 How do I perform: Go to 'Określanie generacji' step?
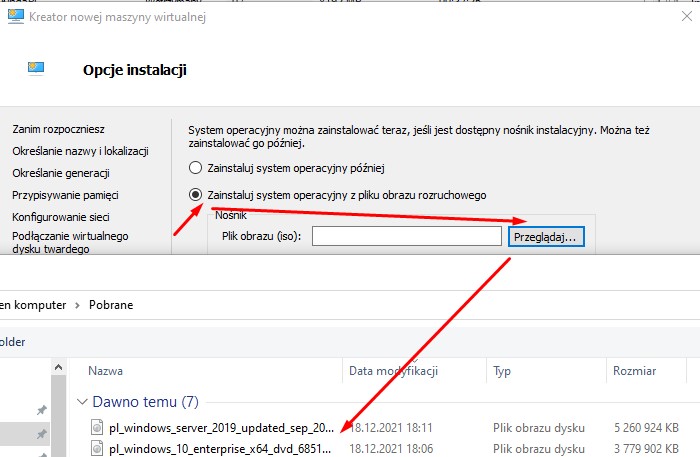point(61,173)
